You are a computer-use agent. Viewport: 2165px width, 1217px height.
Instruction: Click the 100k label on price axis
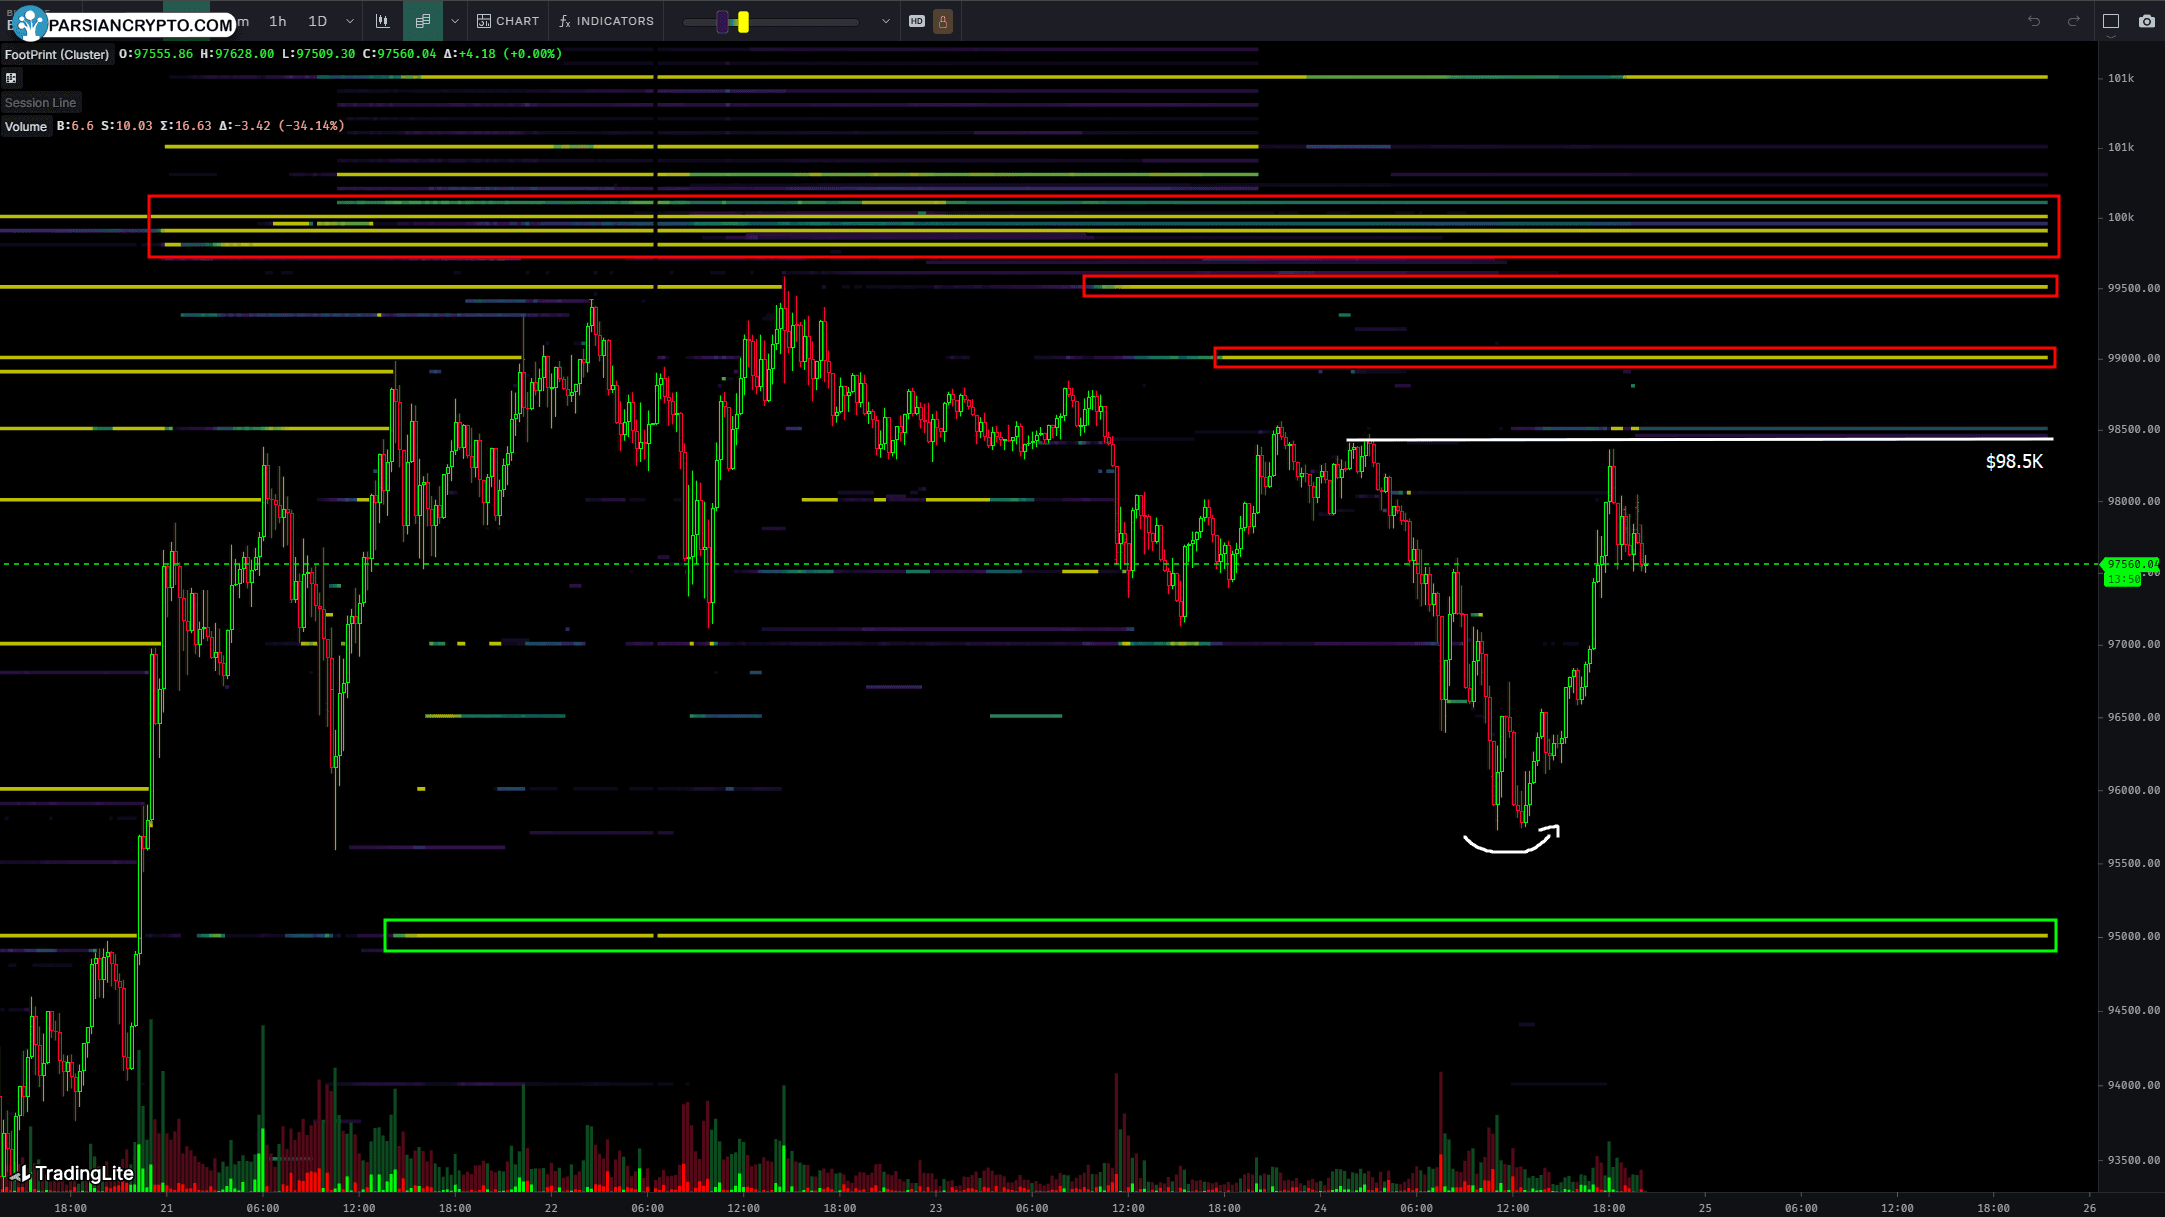[2121, 217]
